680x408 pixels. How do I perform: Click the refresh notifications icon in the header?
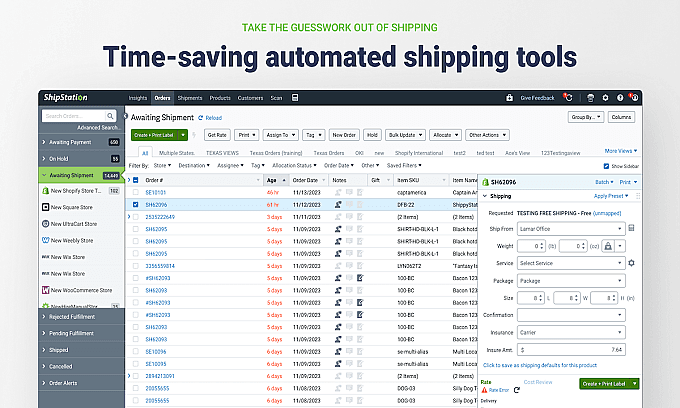[x=568, y=98]
